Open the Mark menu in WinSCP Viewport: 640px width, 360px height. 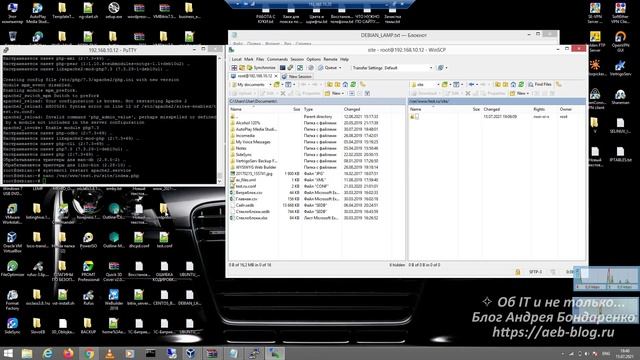coord(249,60)
